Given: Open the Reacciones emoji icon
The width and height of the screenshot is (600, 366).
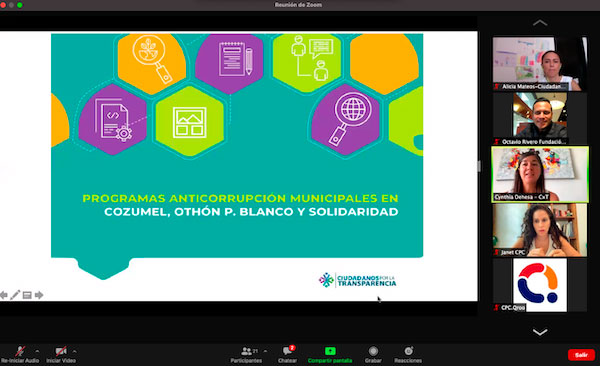Looking at the screenshot, I should (408, 351).
